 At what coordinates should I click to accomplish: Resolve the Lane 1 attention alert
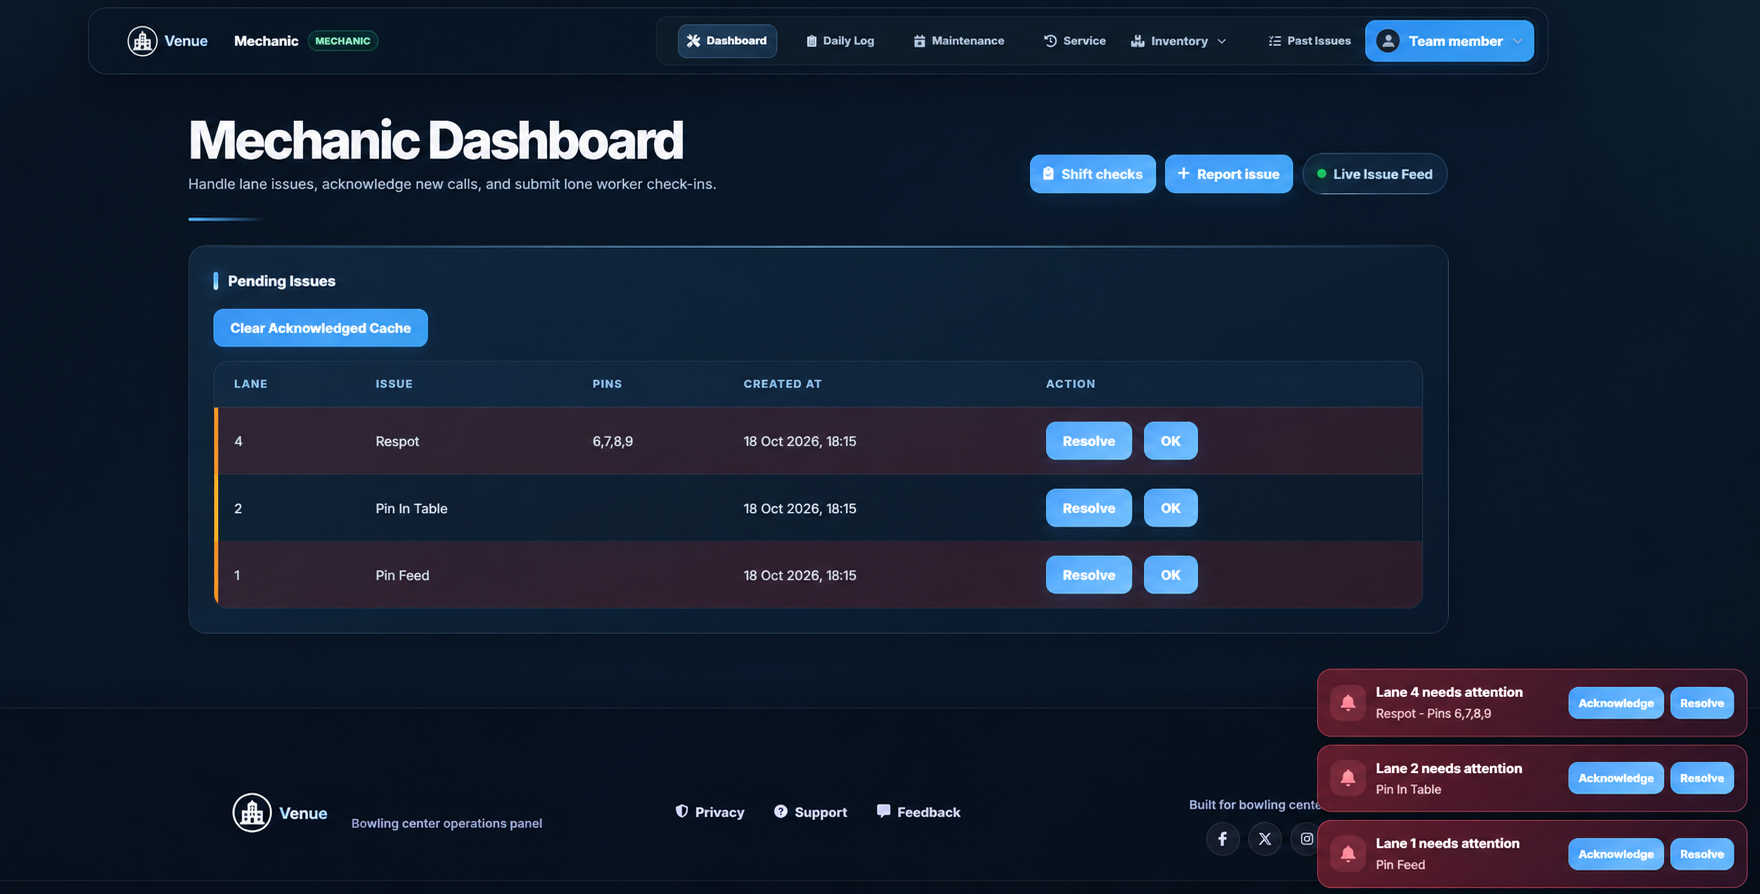point(1702,854)
